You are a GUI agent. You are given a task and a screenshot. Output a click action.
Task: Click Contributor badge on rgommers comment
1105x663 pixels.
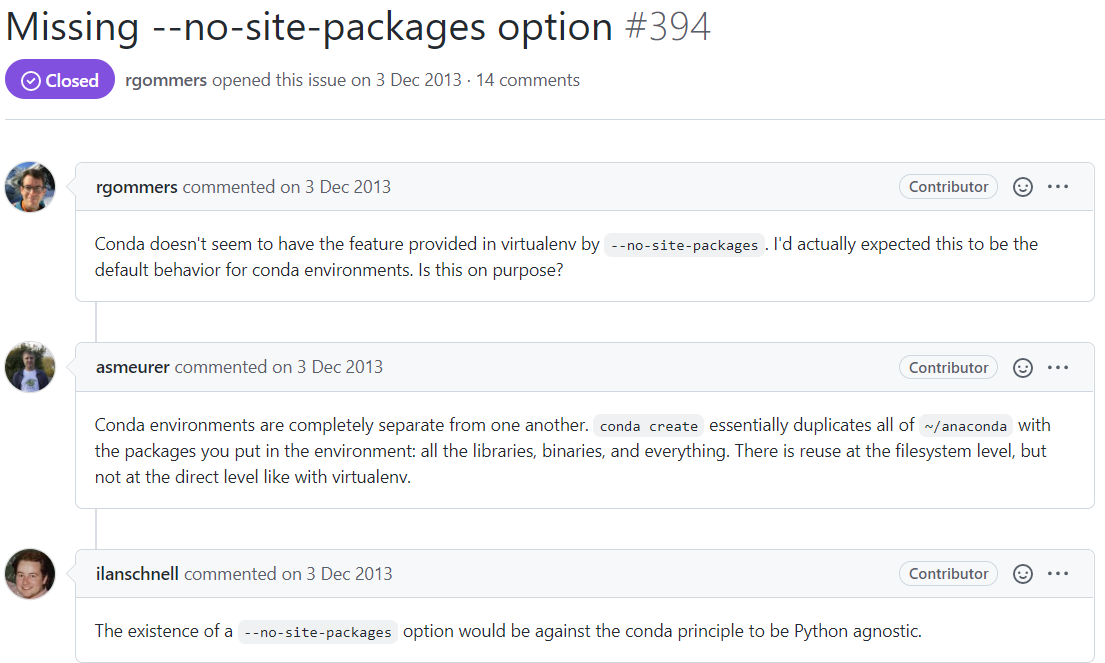tap(948, 187)
